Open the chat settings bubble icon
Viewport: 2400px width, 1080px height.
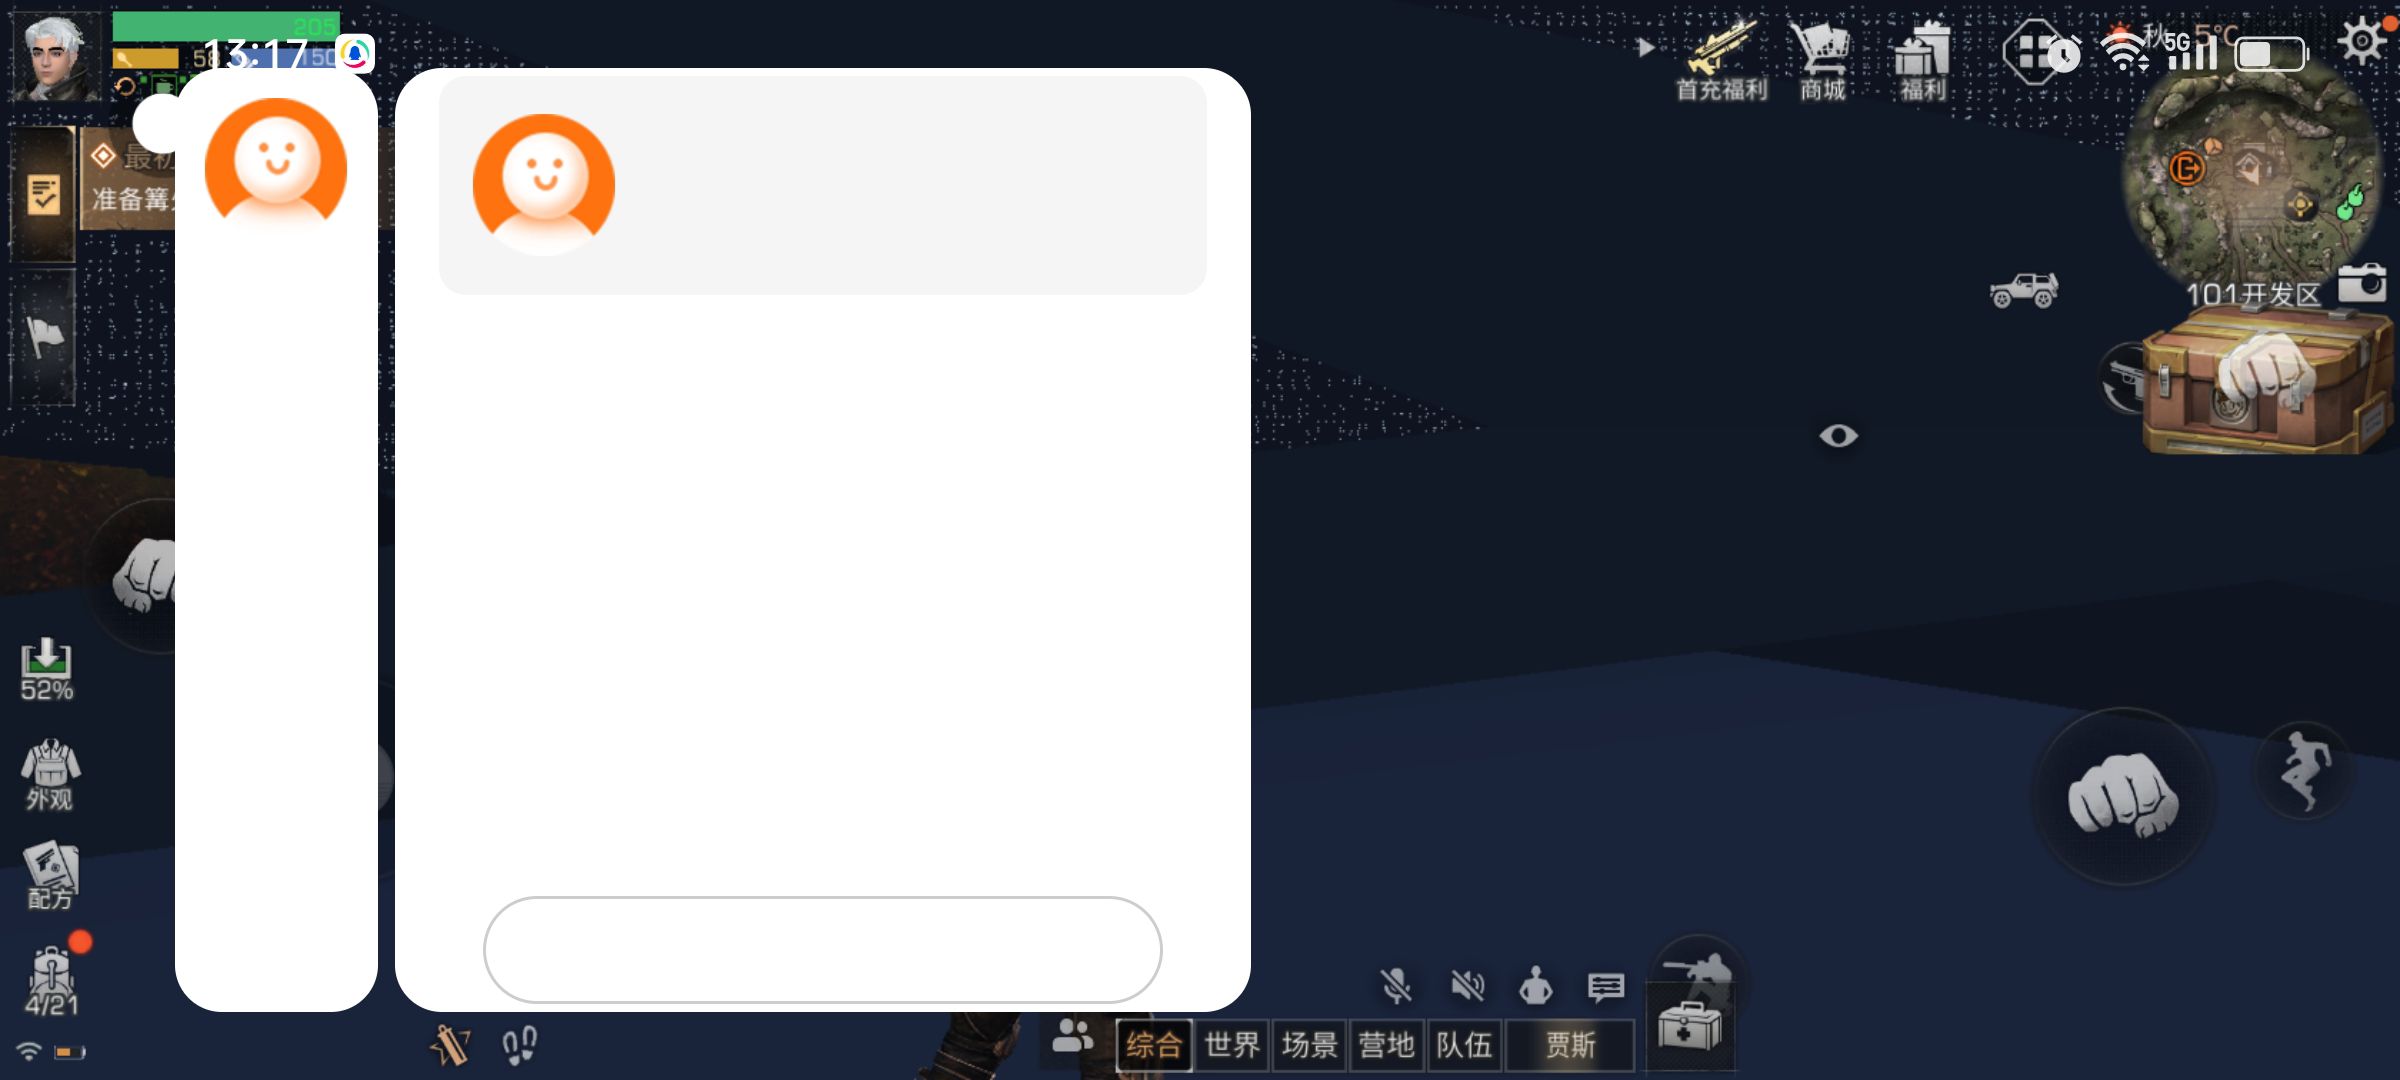[1606, 988]
